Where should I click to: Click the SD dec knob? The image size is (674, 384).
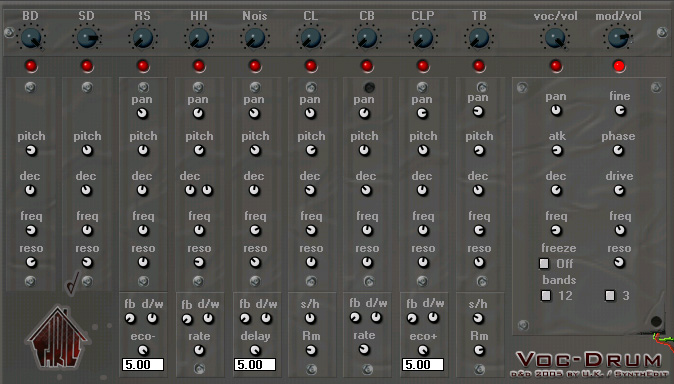pyautogui.click(x=86, y=190)
